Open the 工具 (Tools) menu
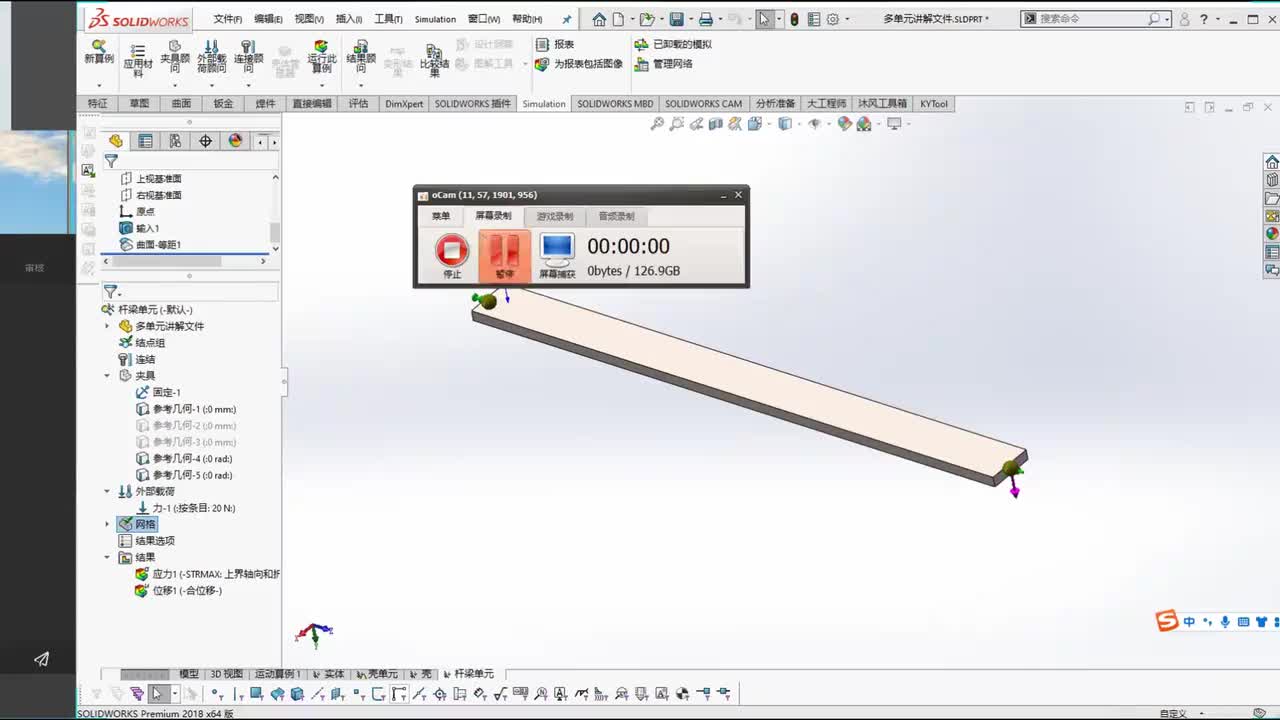 pos(388,19)
